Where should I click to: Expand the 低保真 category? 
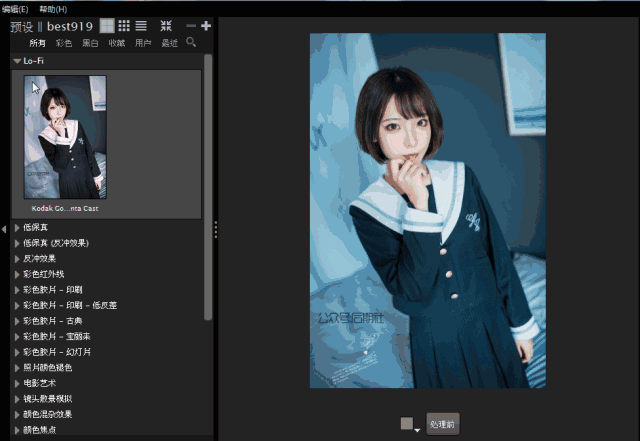pyautogui.click(x=17, y=227)
